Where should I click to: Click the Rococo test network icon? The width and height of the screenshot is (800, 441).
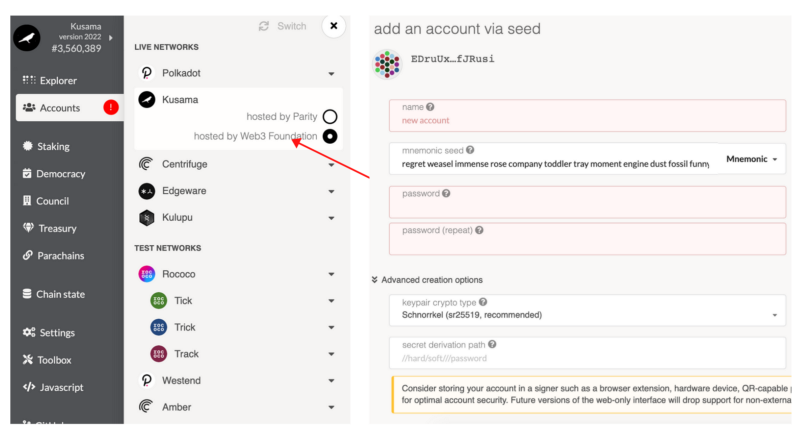coord(146,274)
